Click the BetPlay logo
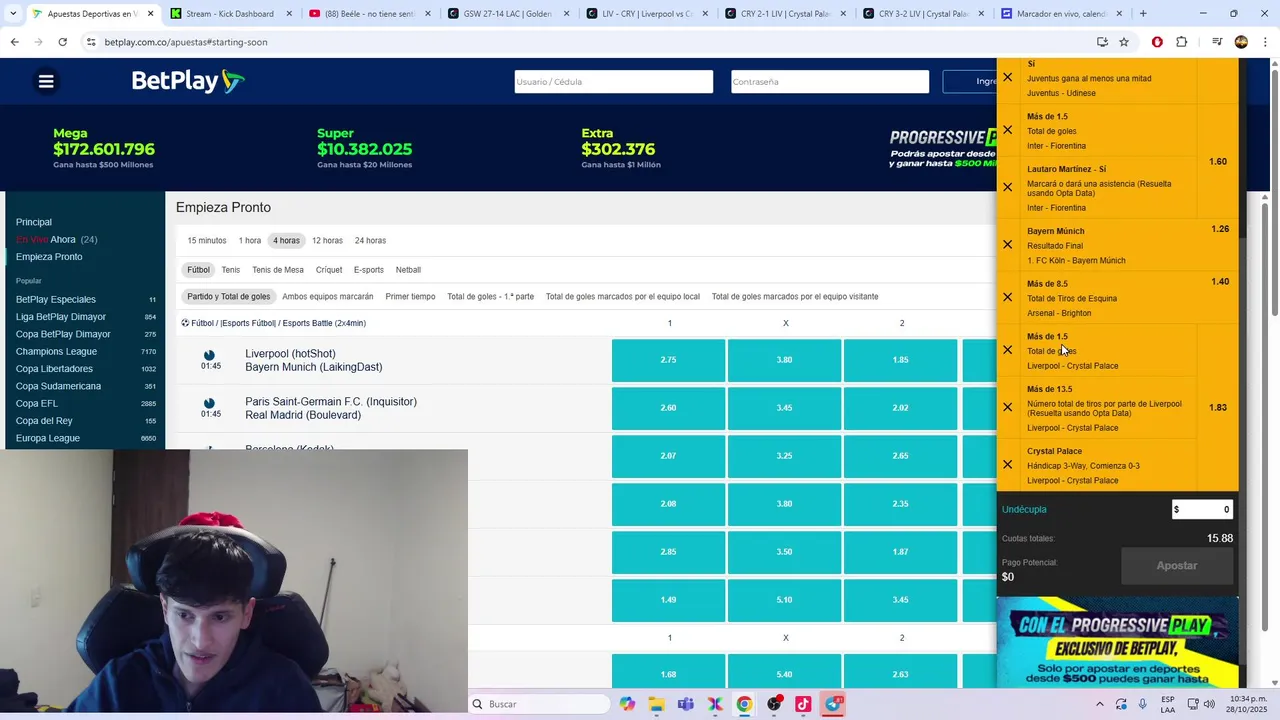1280x720 pixels. click(x=188, y=82)
